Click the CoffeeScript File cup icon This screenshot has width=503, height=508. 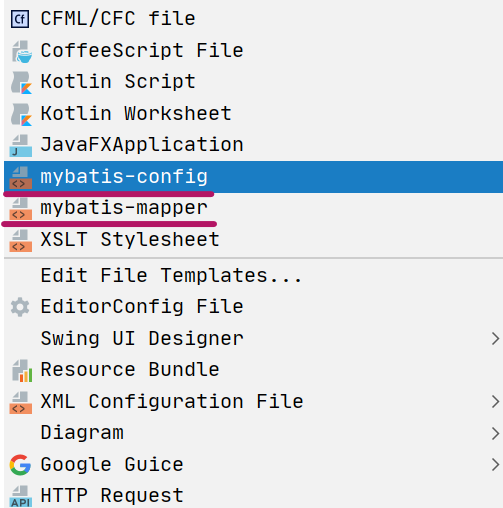pos(21,51)
